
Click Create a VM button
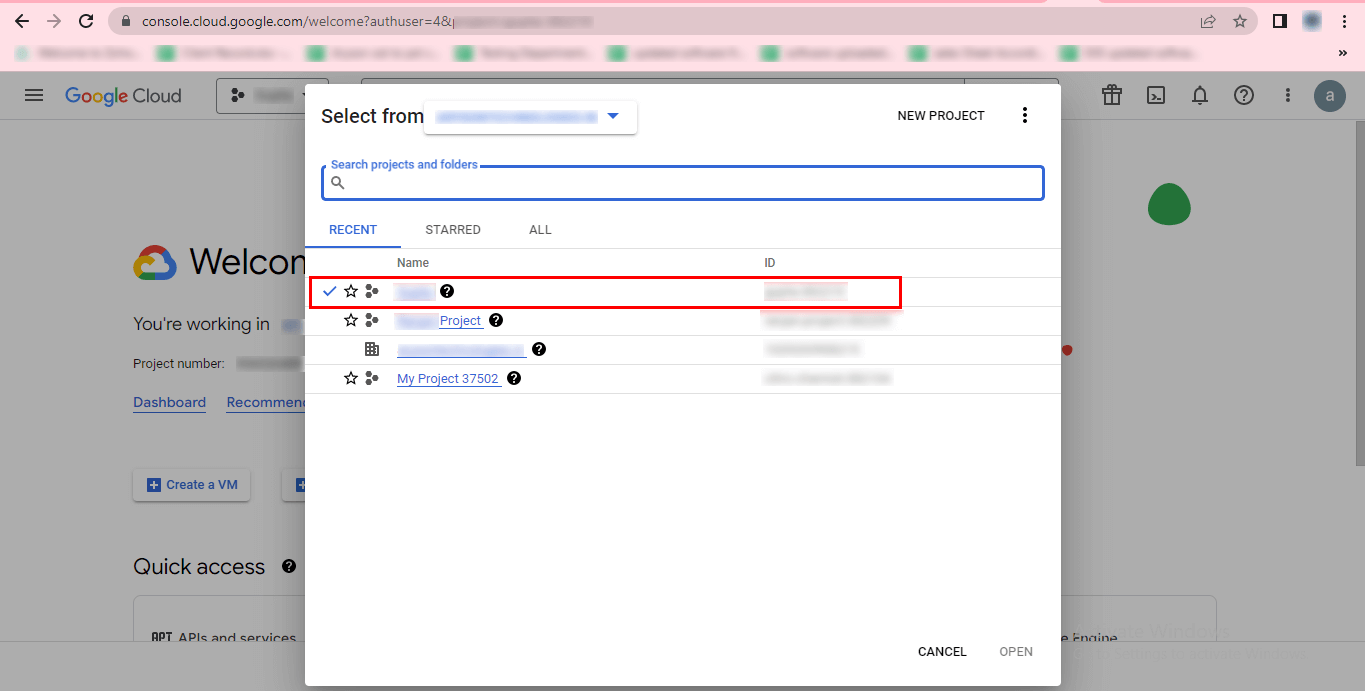[x=192, y=485]
